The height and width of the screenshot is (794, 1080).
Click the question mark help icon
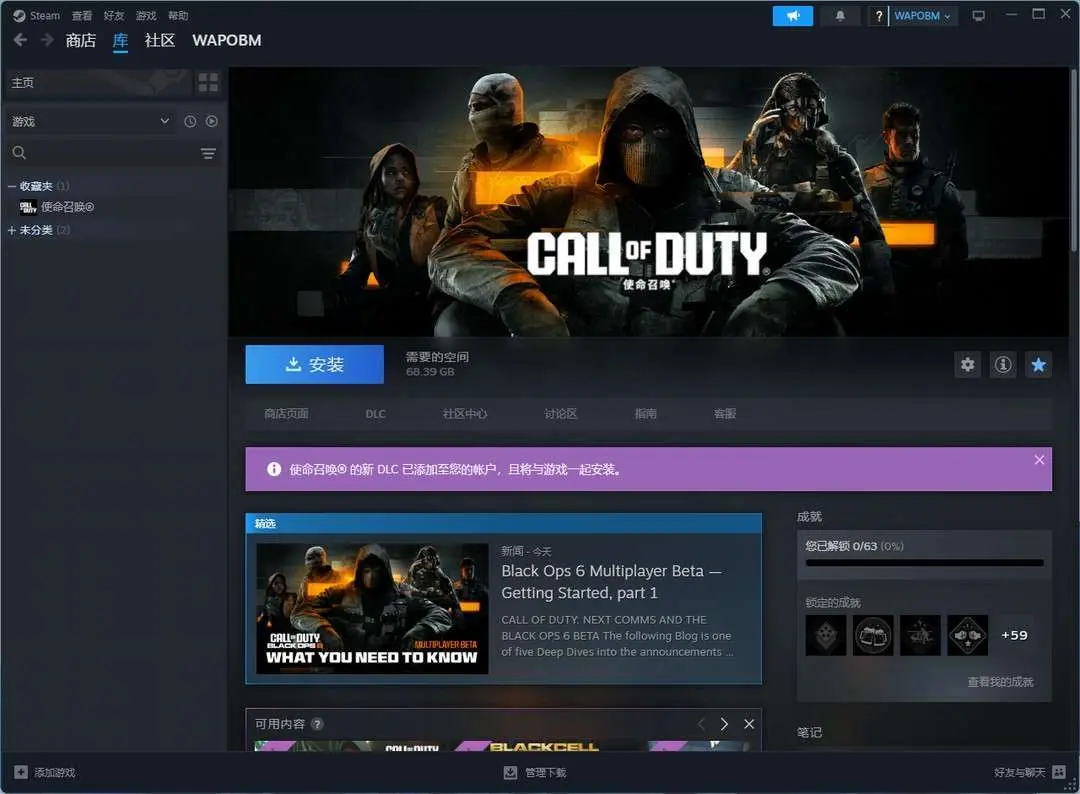coord(878,16)
